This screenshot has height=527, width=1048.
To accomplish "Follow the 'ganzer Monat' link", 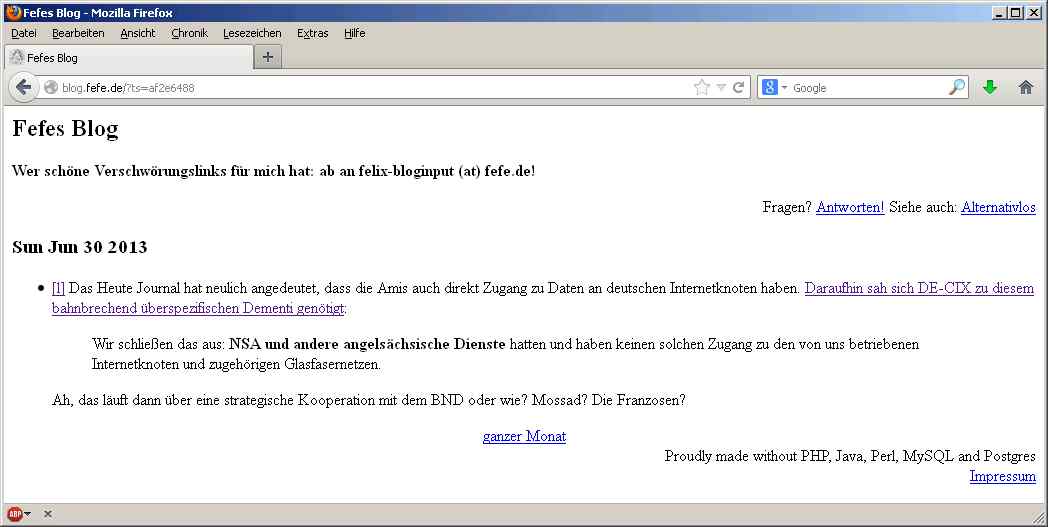I will [524, 436].
